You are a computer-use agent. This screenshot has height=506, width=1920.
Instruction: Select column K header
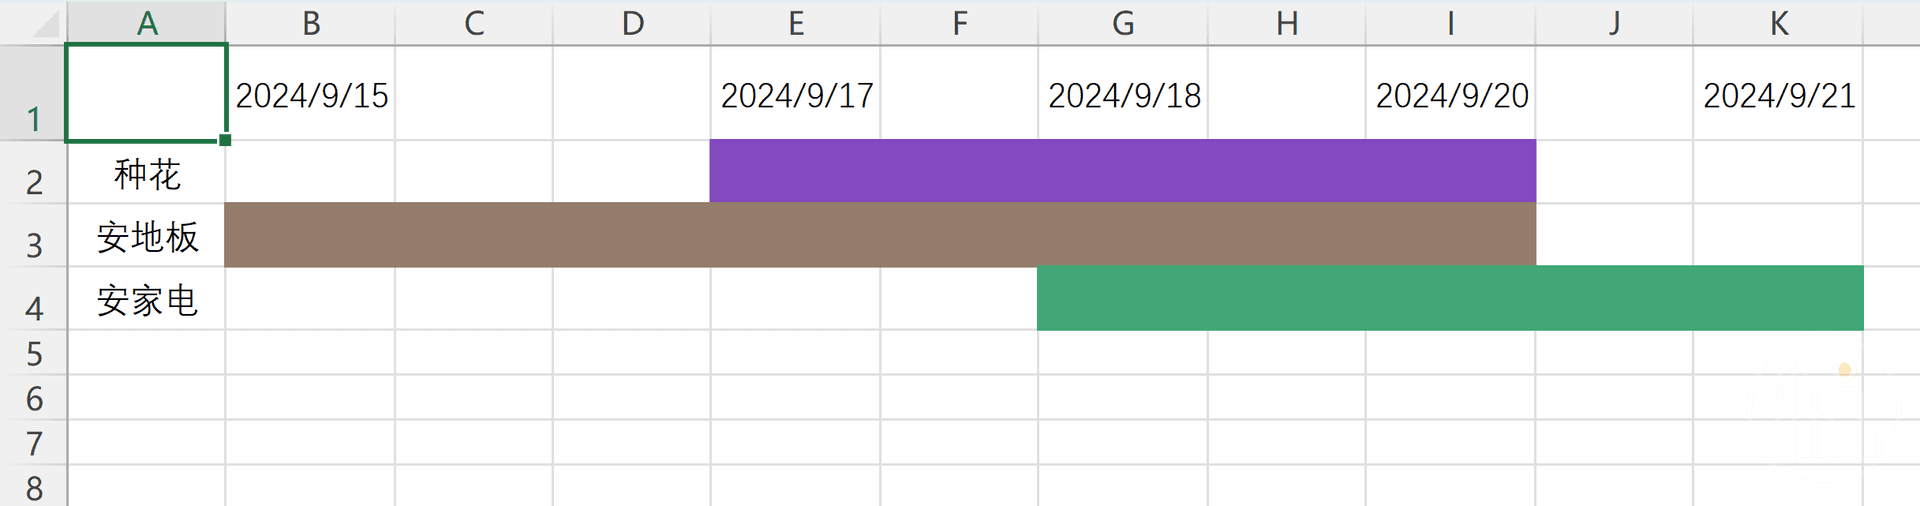[1778, 23]
